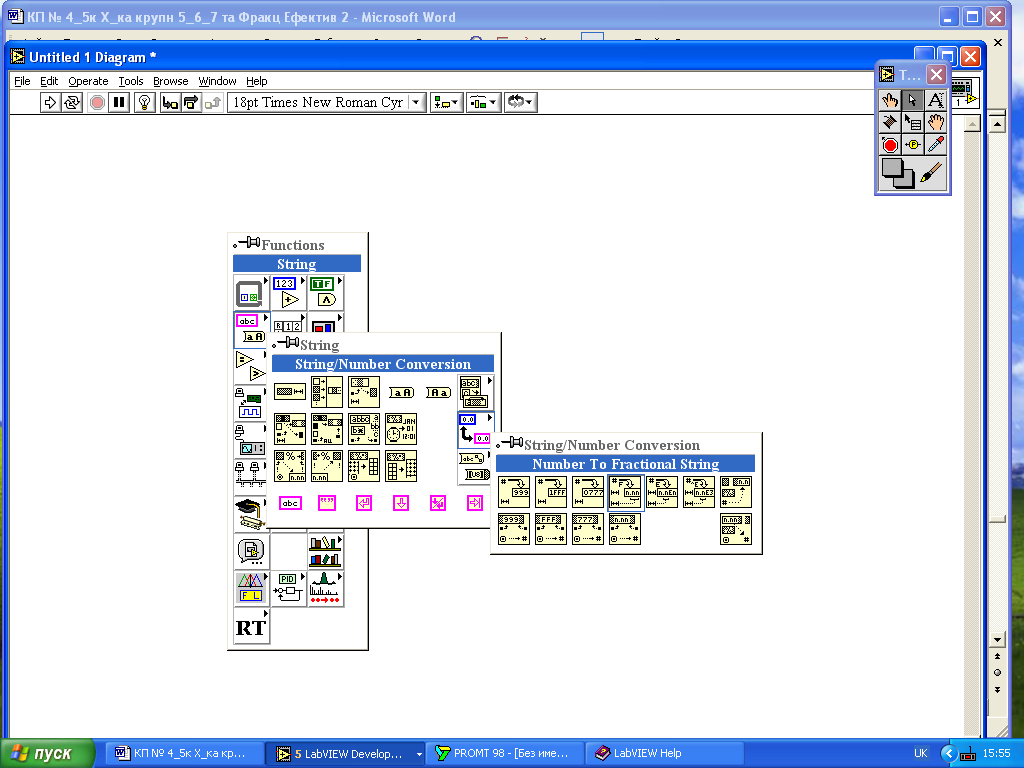Select Number To Decimal String function
This screenshot has height=768, width=1024.
point(513,492)
